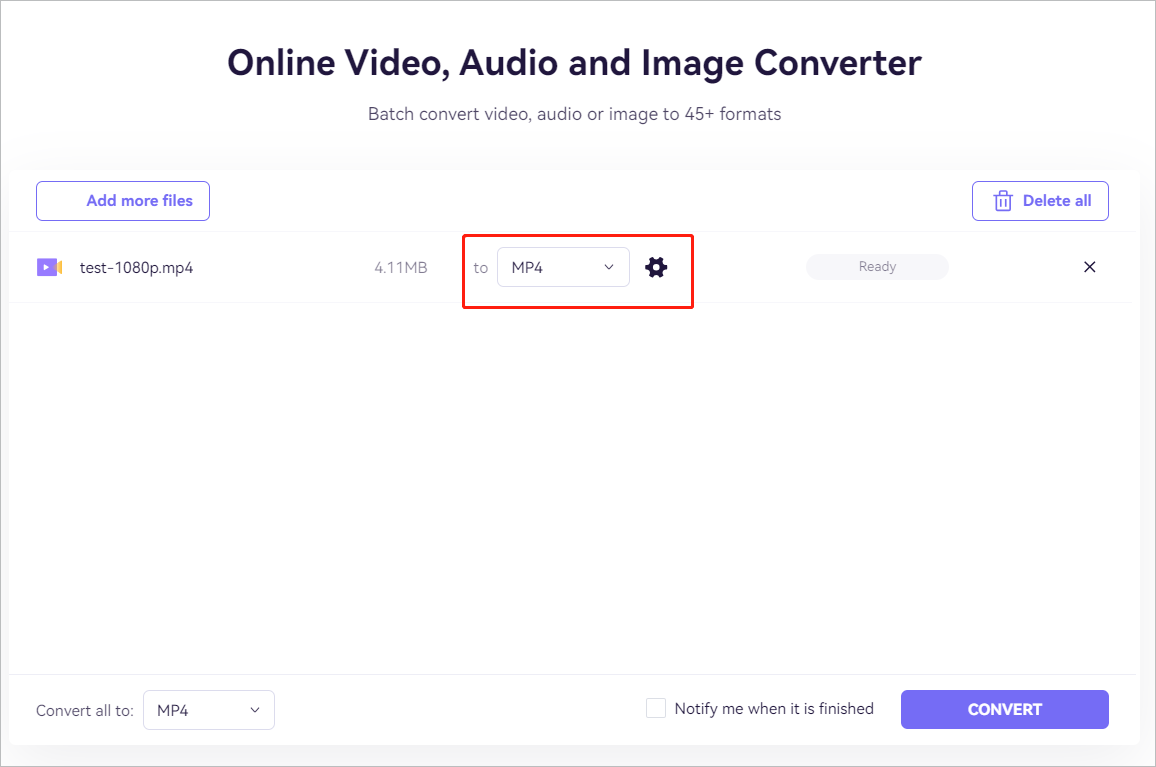This screenshot has width=1156, height=767.
Task: Click inside the highlighted format selection area
Action: coord(577,270)
